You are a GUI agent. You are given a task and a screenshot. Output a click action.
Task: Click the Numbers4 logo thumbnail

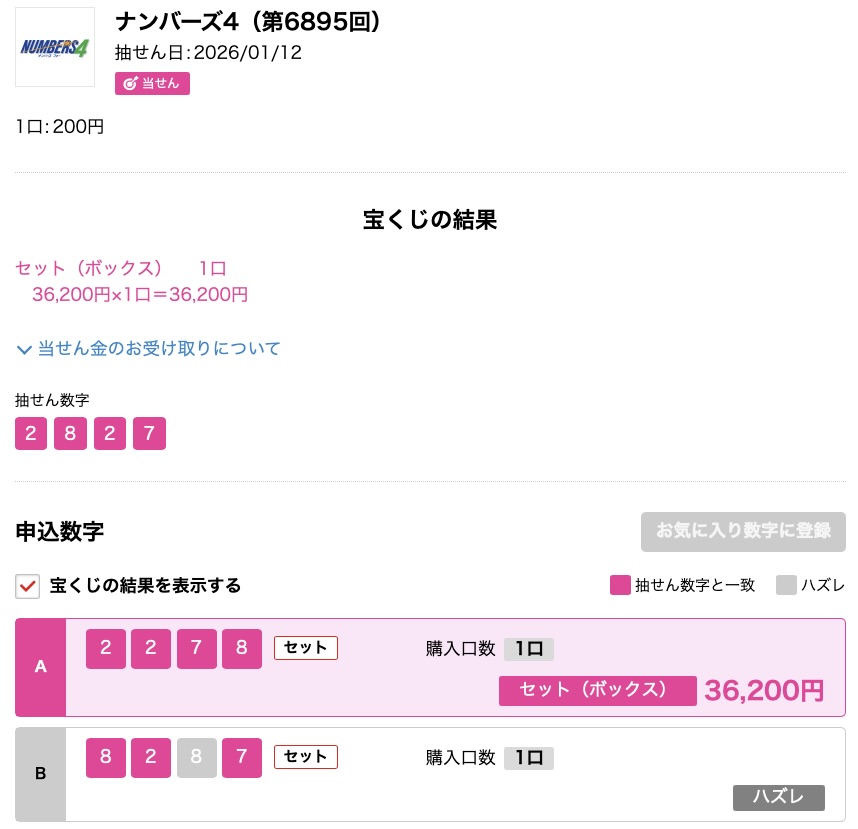tap(55, 47)
